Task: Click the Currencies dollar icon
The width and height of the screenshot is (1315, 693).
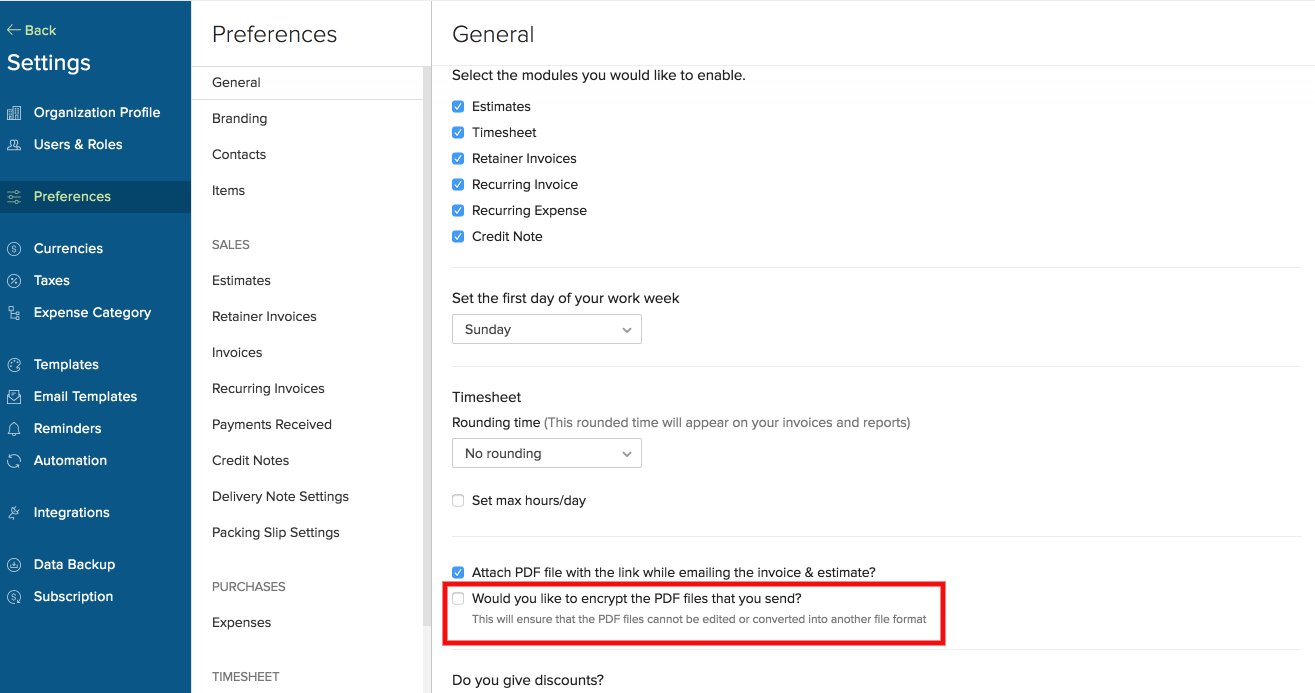Action: (14, 249)
